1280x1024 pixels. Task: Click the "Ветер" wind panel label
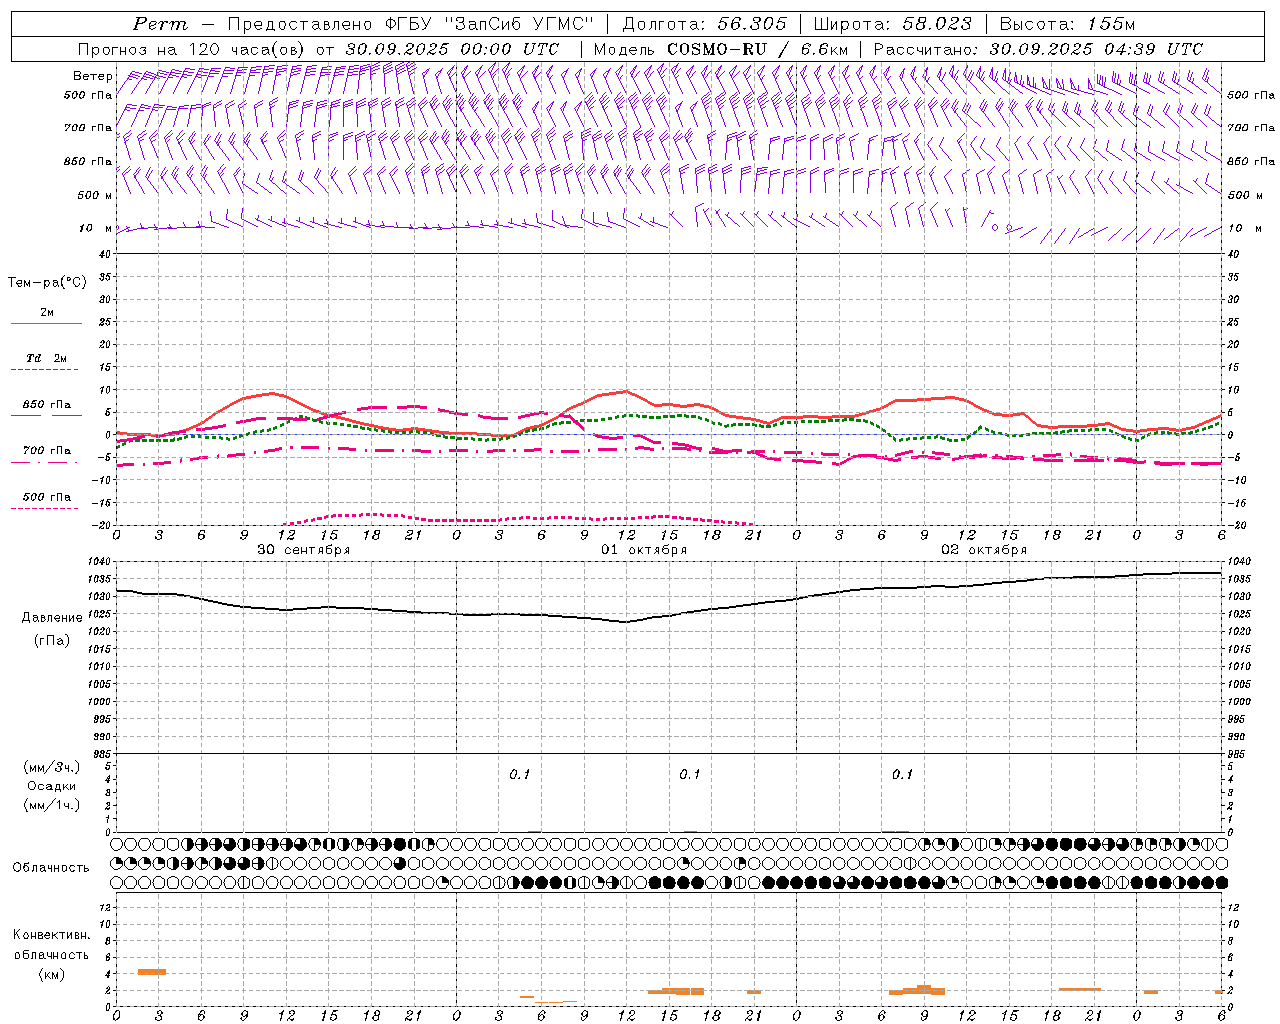click(92, 76)
